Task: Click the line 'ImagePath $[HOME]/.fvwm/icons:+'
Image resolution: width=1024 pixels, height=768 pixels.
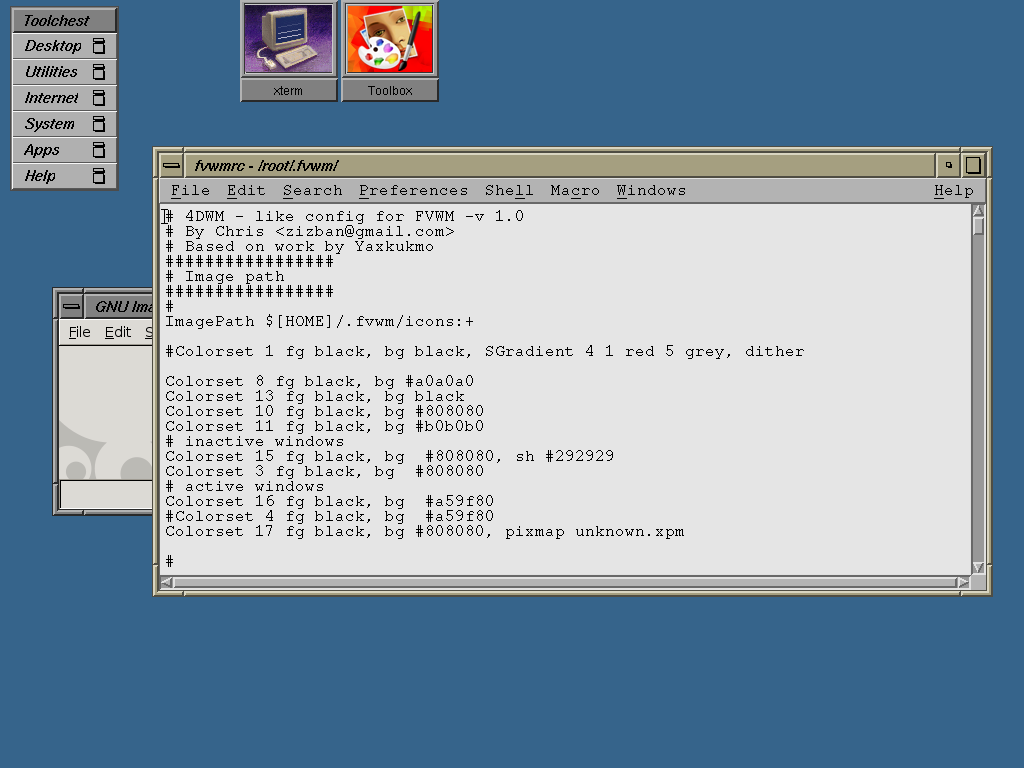Action: click(x=319, y=322)
